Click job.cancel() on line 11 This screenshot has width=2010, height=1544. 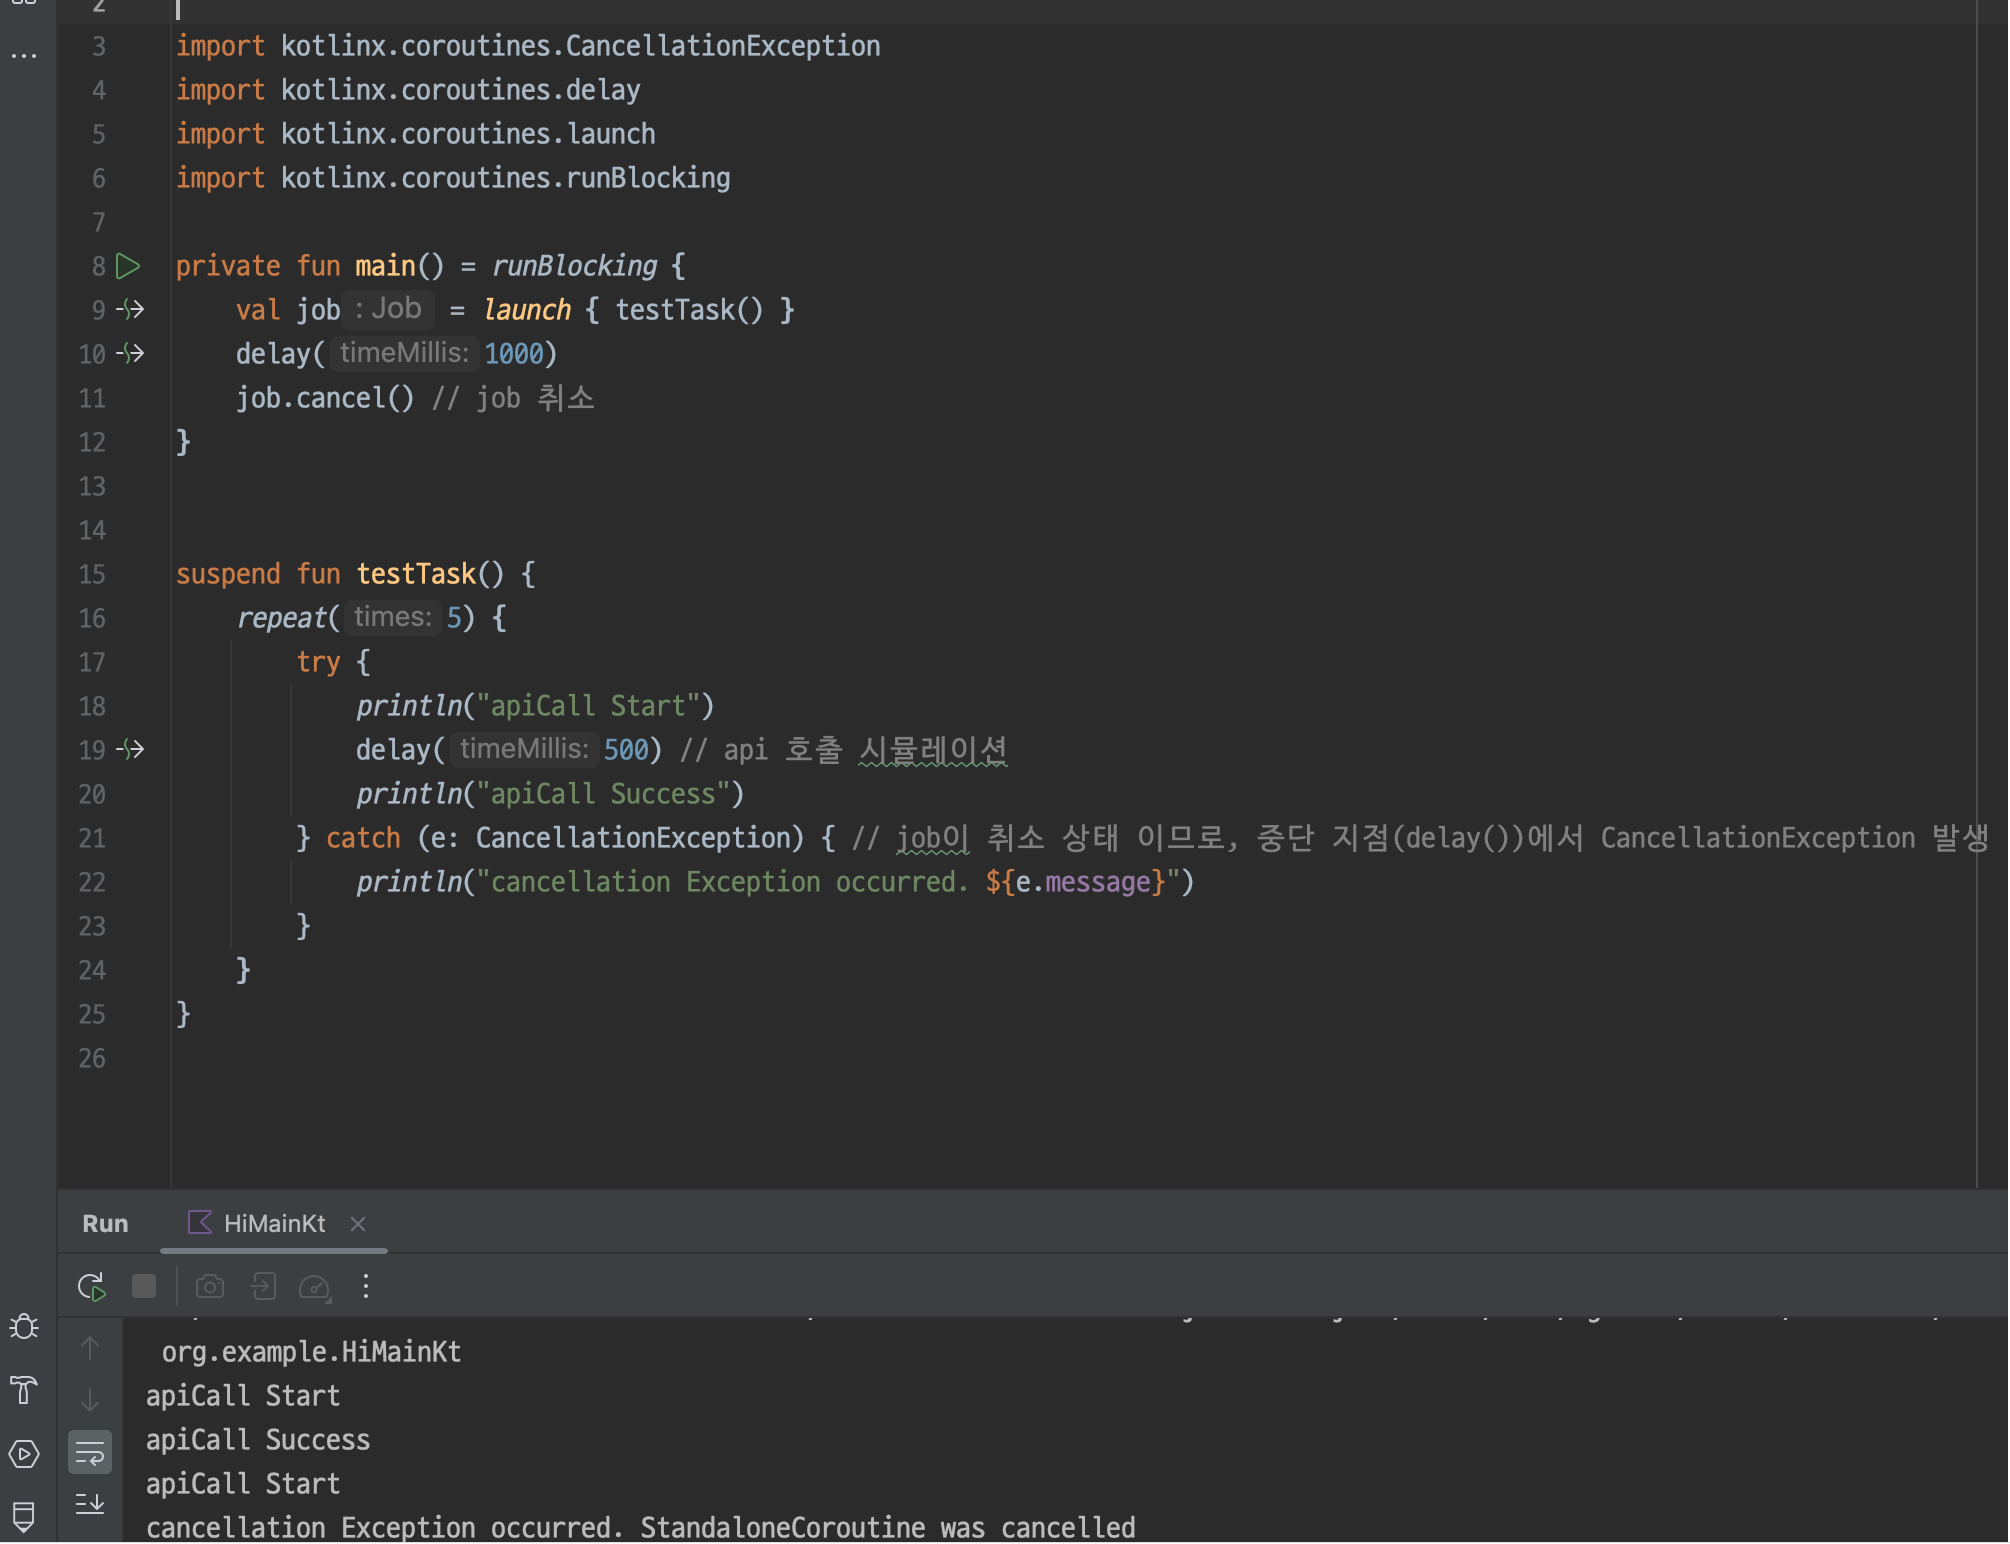point(324,398)
